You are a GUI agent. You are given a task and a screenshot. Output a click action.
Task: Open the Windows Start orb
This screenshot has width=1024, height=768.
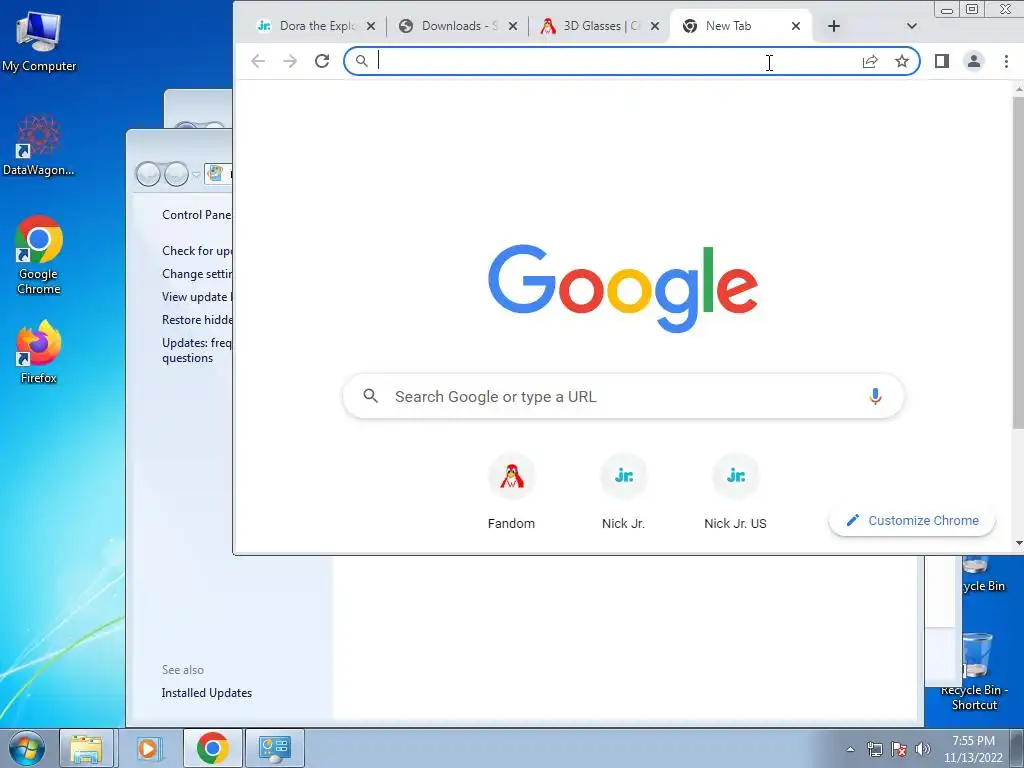click(27, 748)
